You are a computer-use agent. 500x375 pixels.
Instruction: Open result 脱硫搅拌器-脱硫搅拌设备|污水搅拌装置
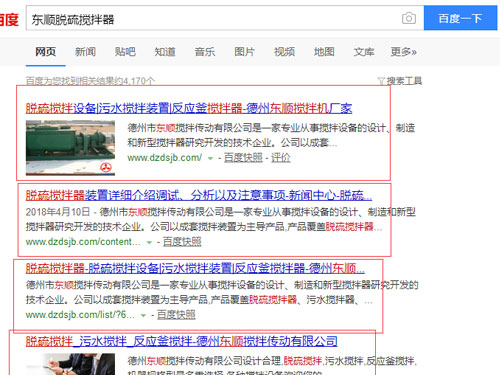[x=195, y=268]
